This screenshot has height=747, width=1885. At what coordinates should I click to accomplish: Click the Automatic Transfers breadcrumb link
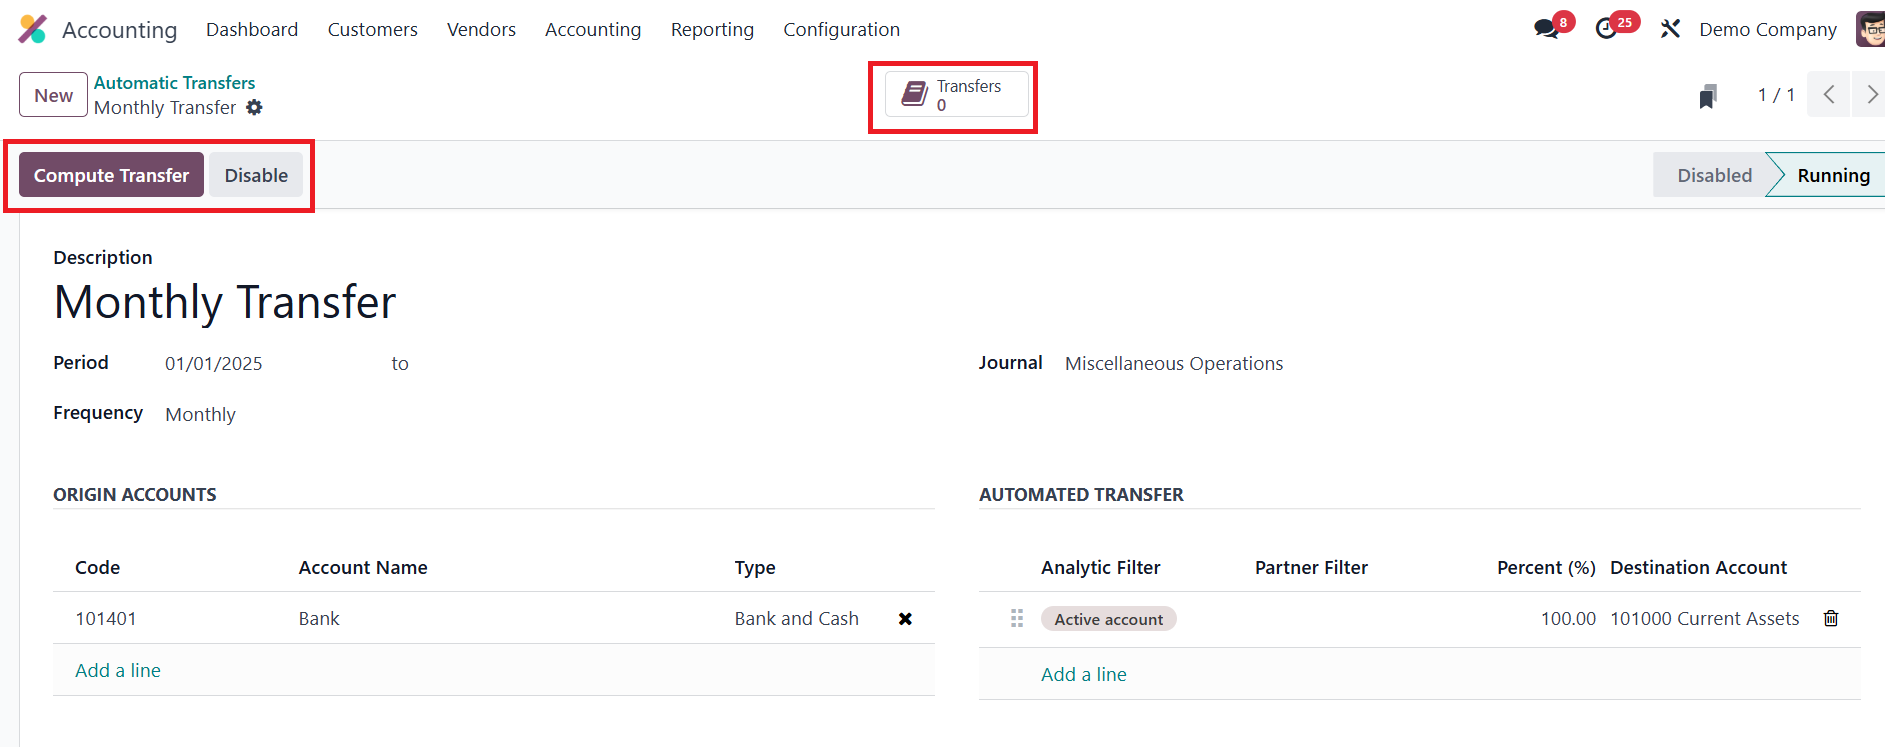point(174,82)
